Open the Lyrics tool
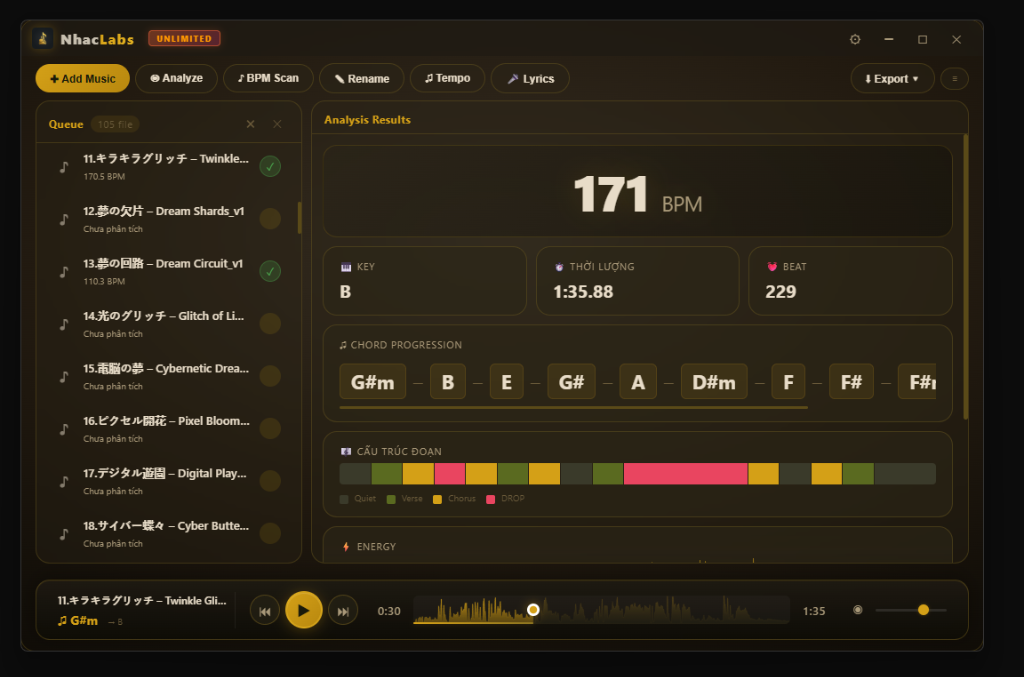 click(529, 78)
